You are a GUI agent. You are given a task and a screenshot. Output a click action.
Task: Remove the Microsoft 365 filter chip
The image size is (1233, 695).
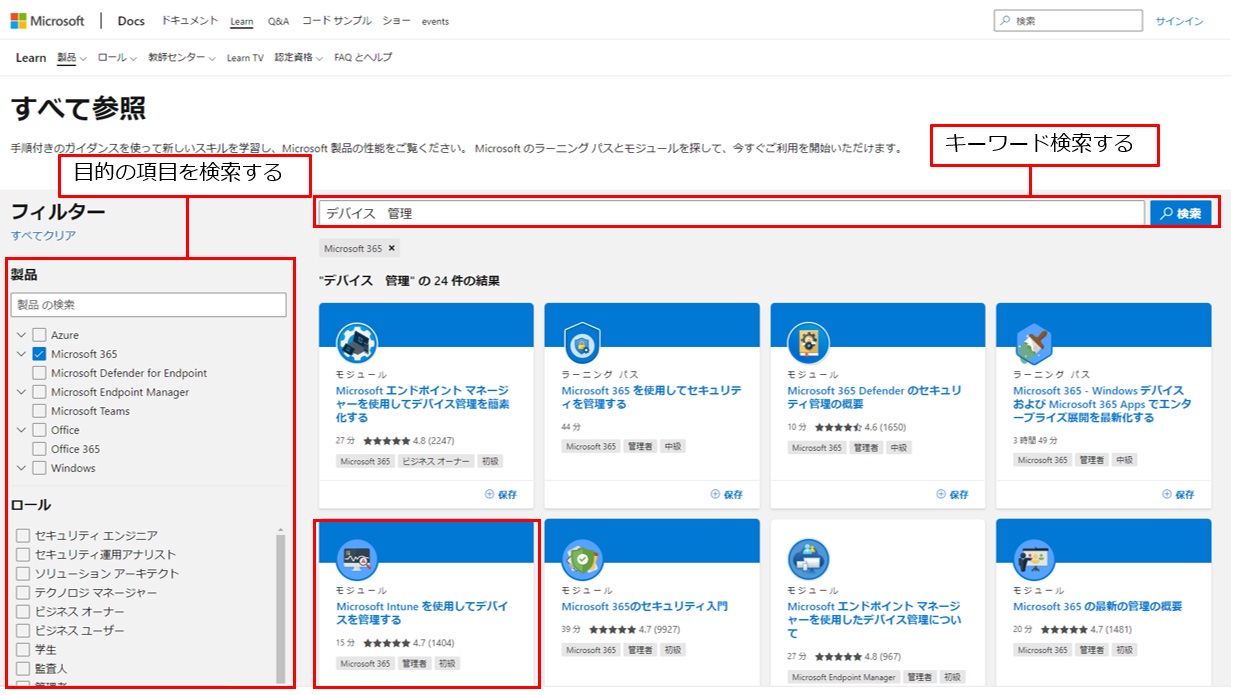(x=391, y=248)
